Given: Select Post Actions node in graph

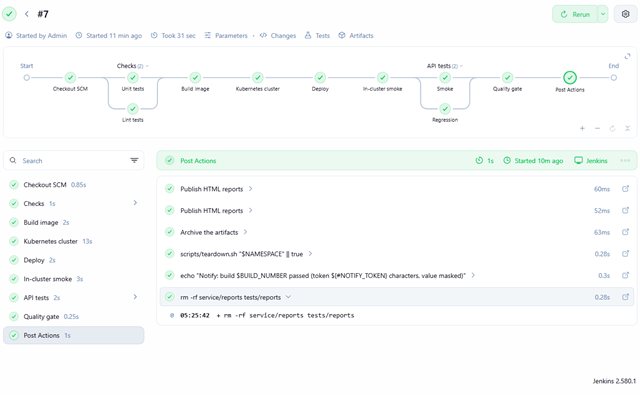Looking at the screenshot, I should 570,77.
